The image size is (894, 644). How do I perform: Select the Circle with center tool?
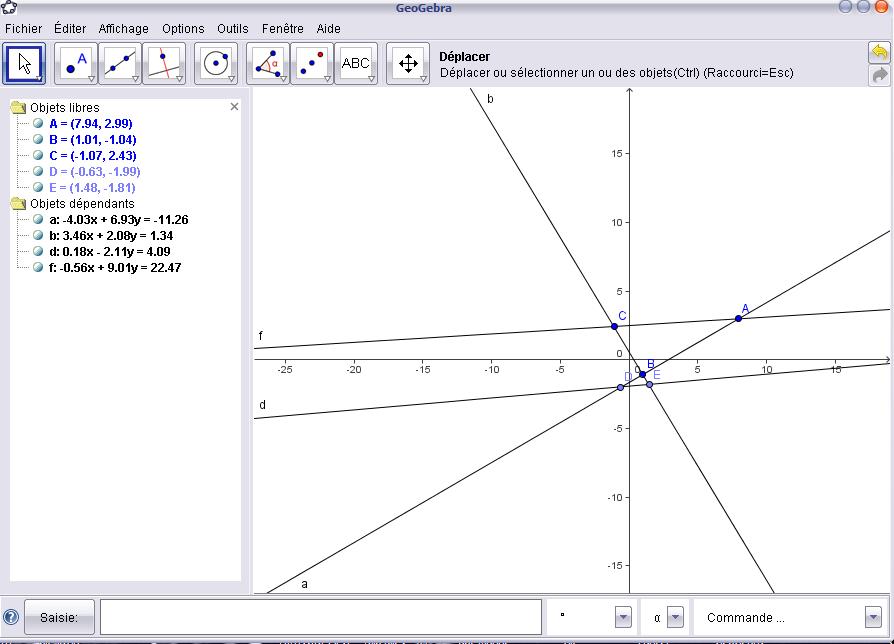216,63
